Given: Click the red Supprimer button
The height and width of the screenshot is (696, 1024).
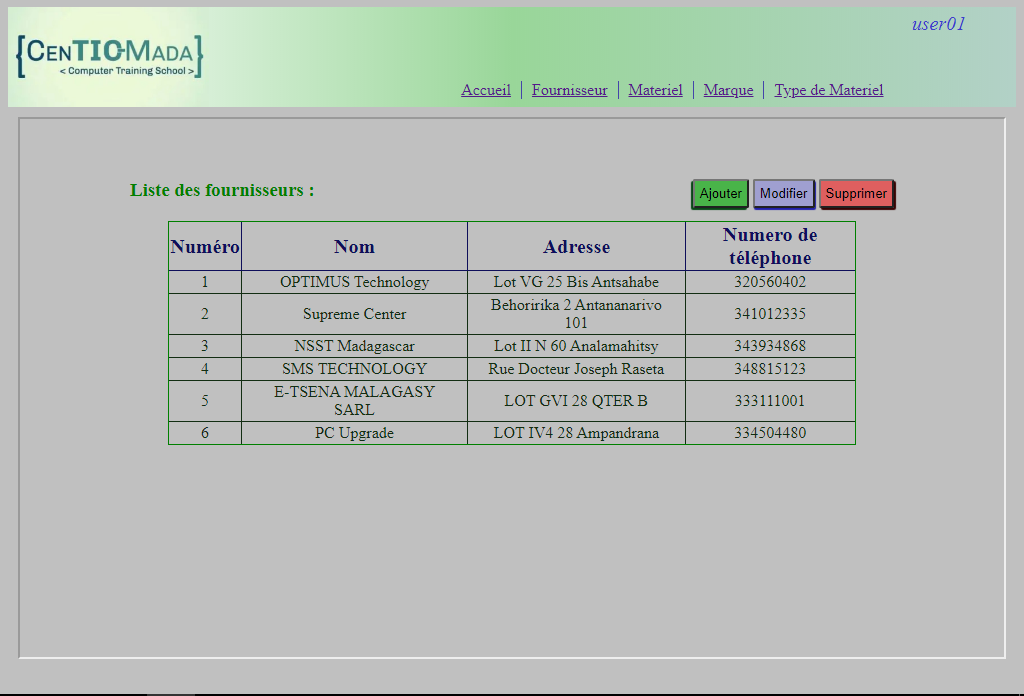Looking at the screenshot, I should click(x=857, y=194).
